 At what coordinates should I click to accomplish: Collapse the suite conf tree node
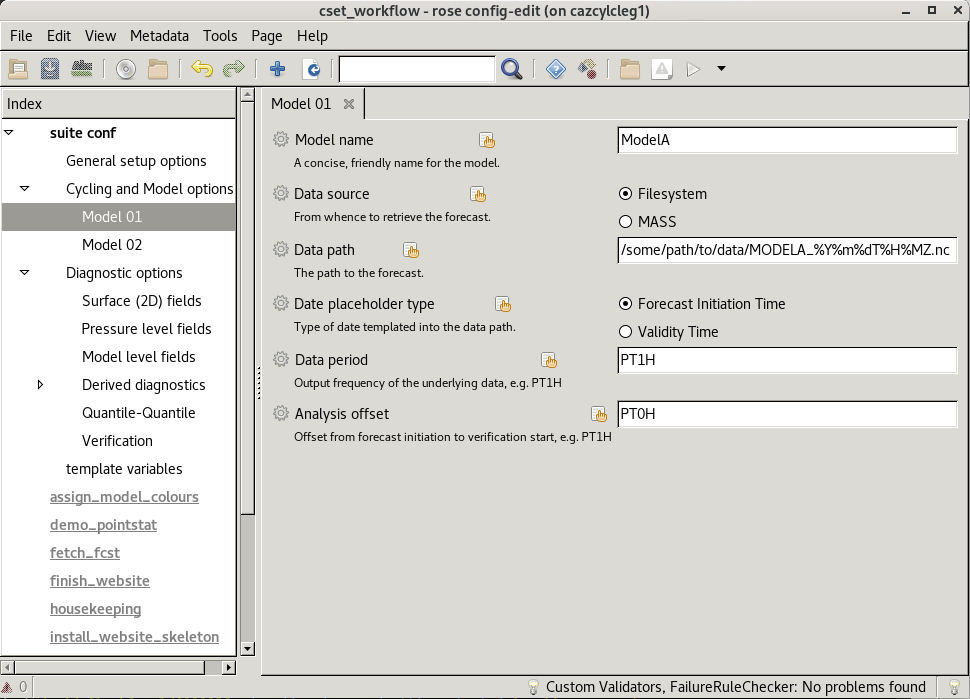(9, 132)
